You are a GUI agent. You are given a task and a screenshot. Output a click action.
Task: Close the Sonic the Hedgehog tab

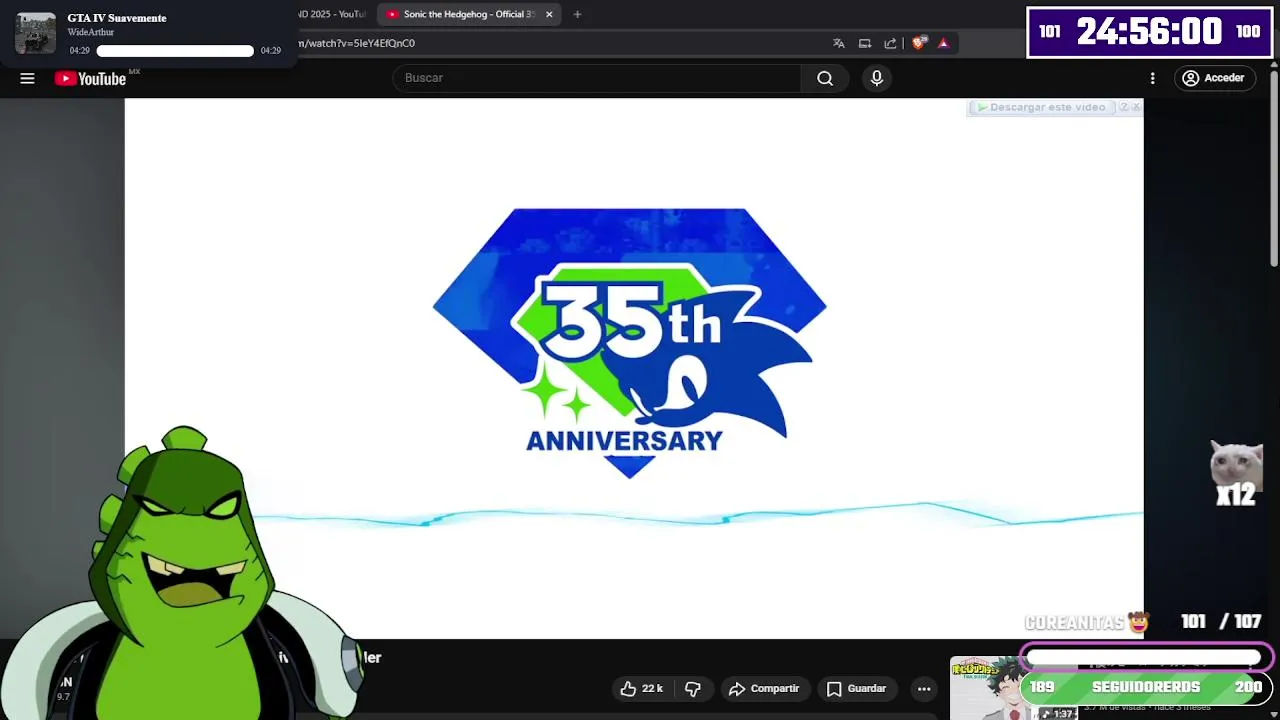point(549,14)
